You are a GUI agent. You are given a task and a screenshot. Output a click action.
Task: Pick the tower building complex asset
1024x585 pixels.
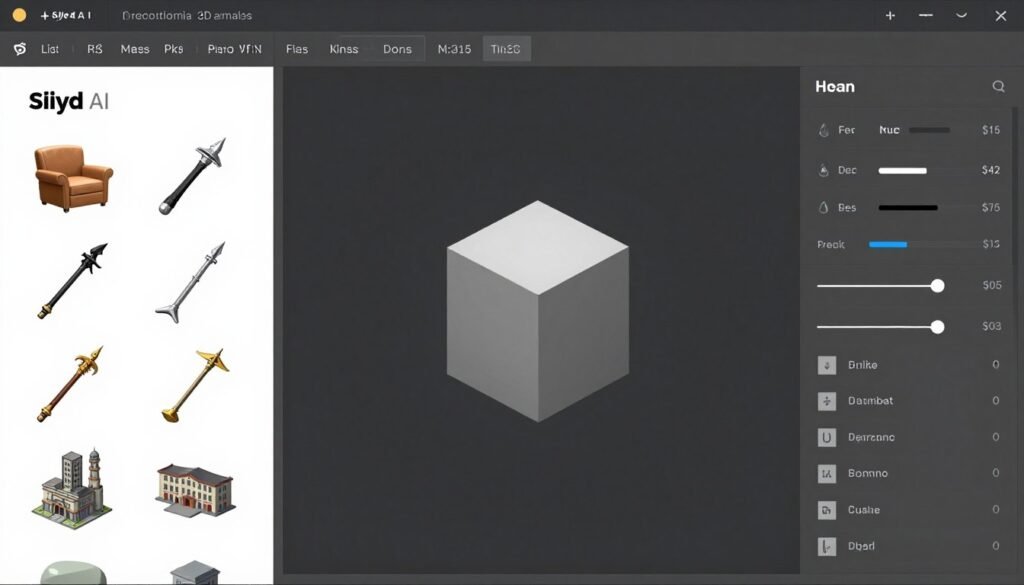[72, 488]
